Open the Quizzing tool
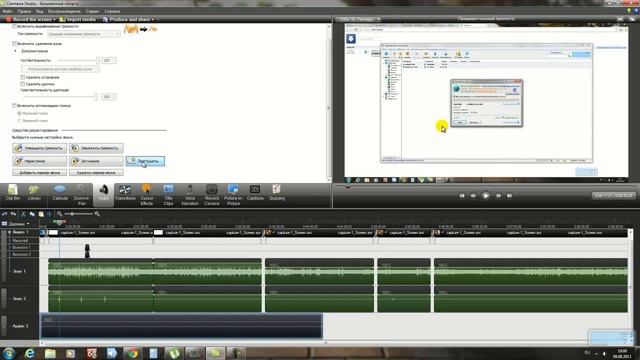The image size is (640, 360). (277, 193)
